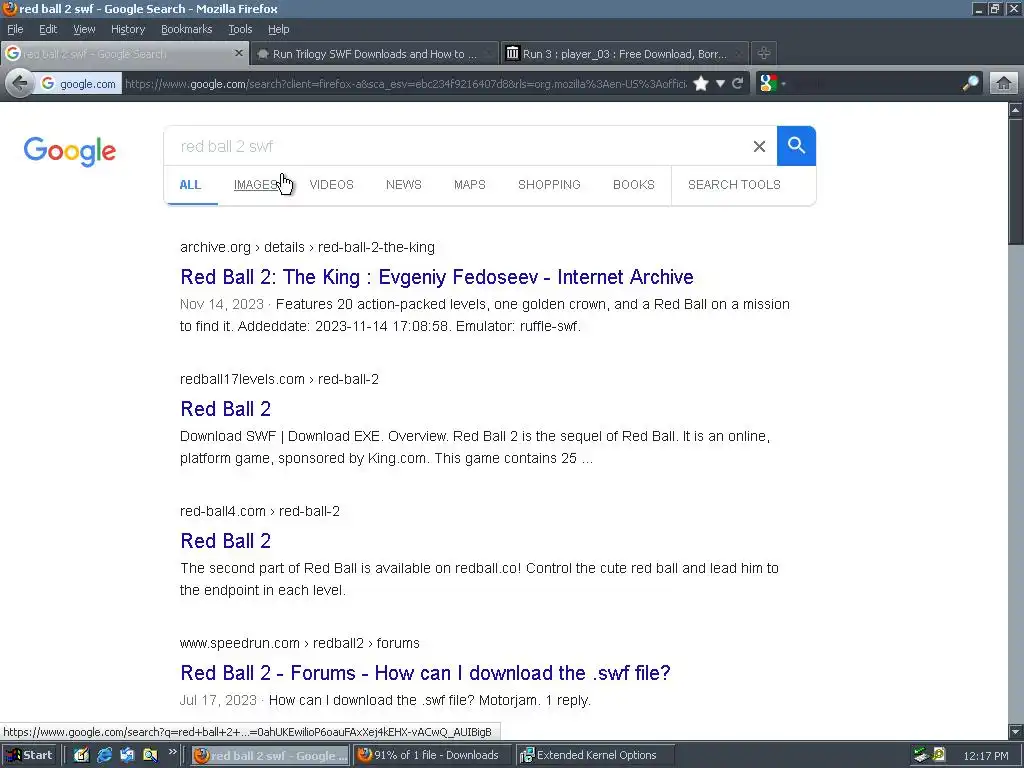Screen dimensions: 1024x768
Task: Clear the search query with the X icon
Action: pyautogui.click(x=759, y=146)
